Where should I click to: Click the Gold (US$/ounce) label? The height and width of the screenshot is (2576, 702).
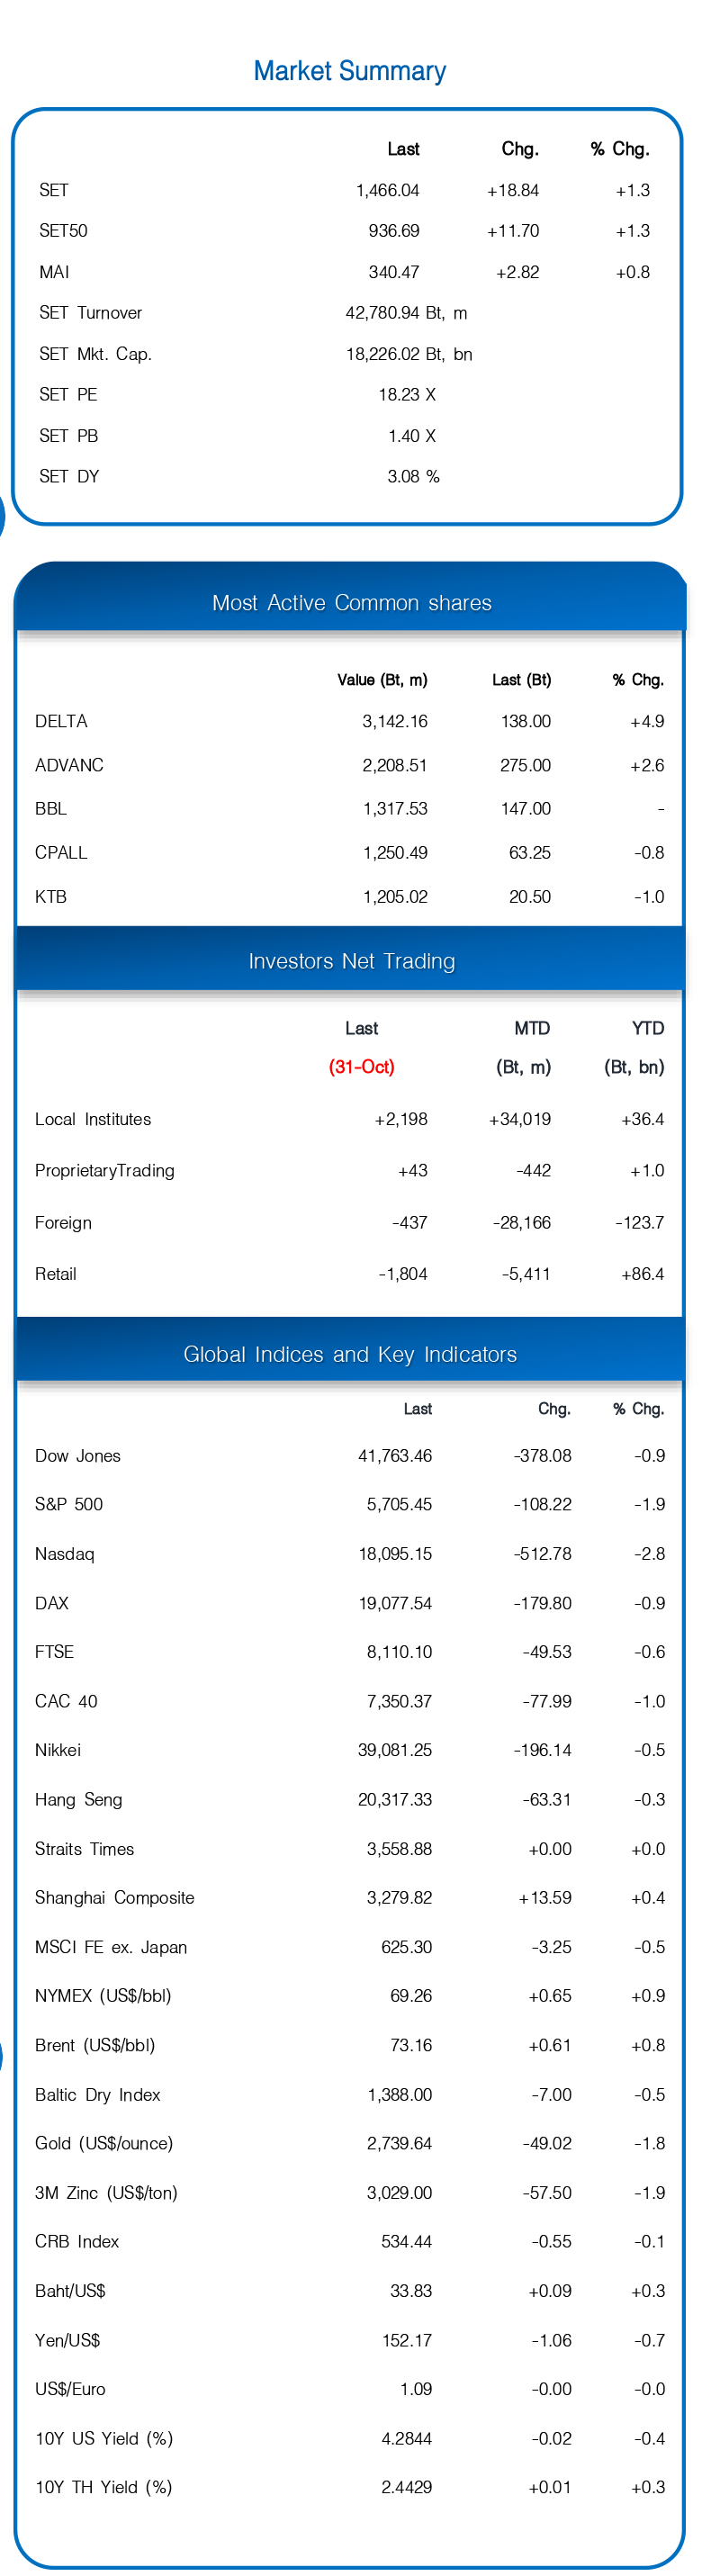pyautogui.click(x=104, y=2143)
